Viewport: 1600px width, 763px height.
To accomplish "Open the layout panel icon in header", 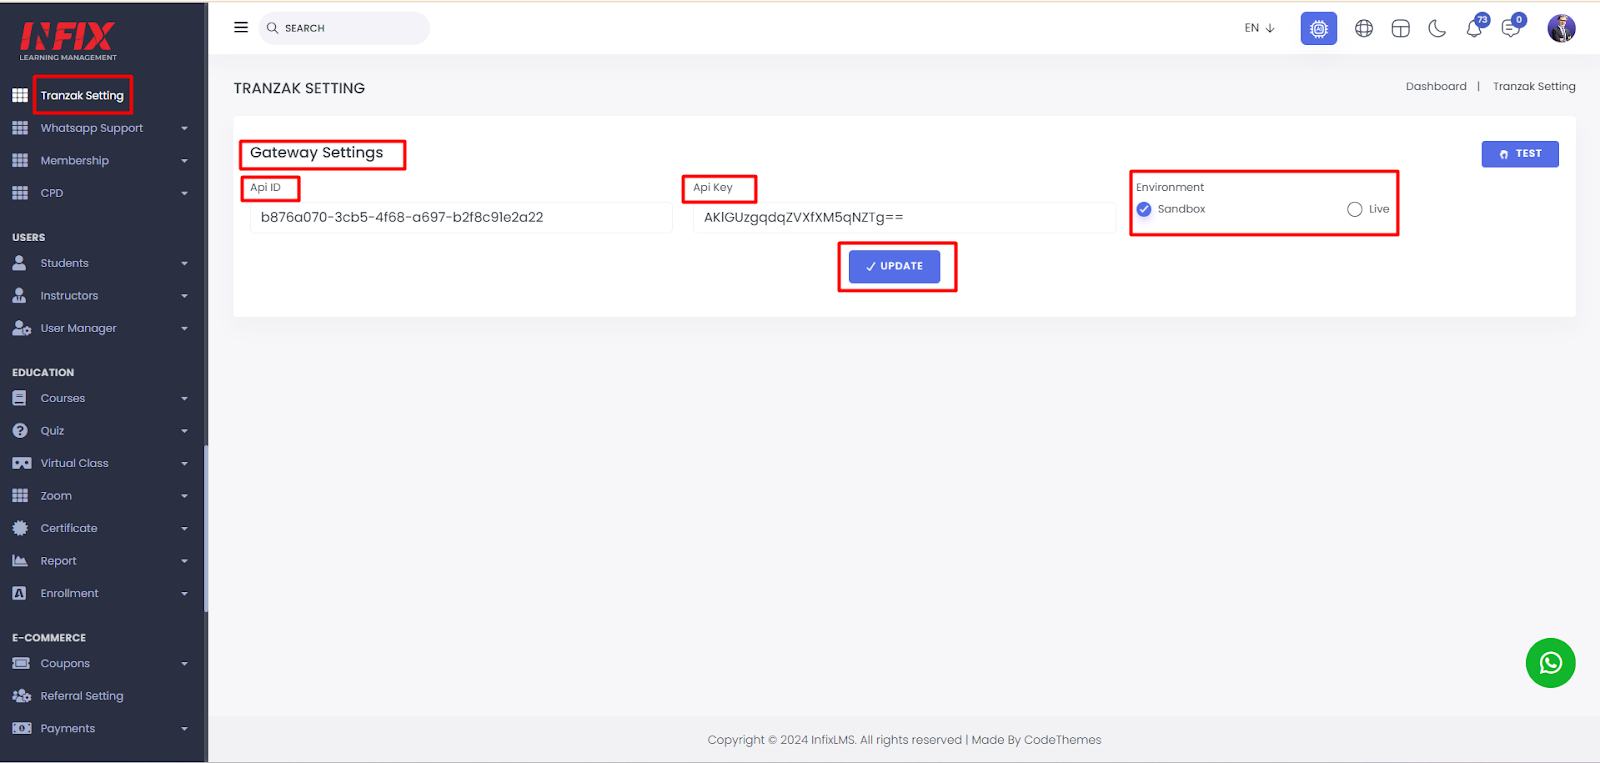I will [x=1401, y=29].
